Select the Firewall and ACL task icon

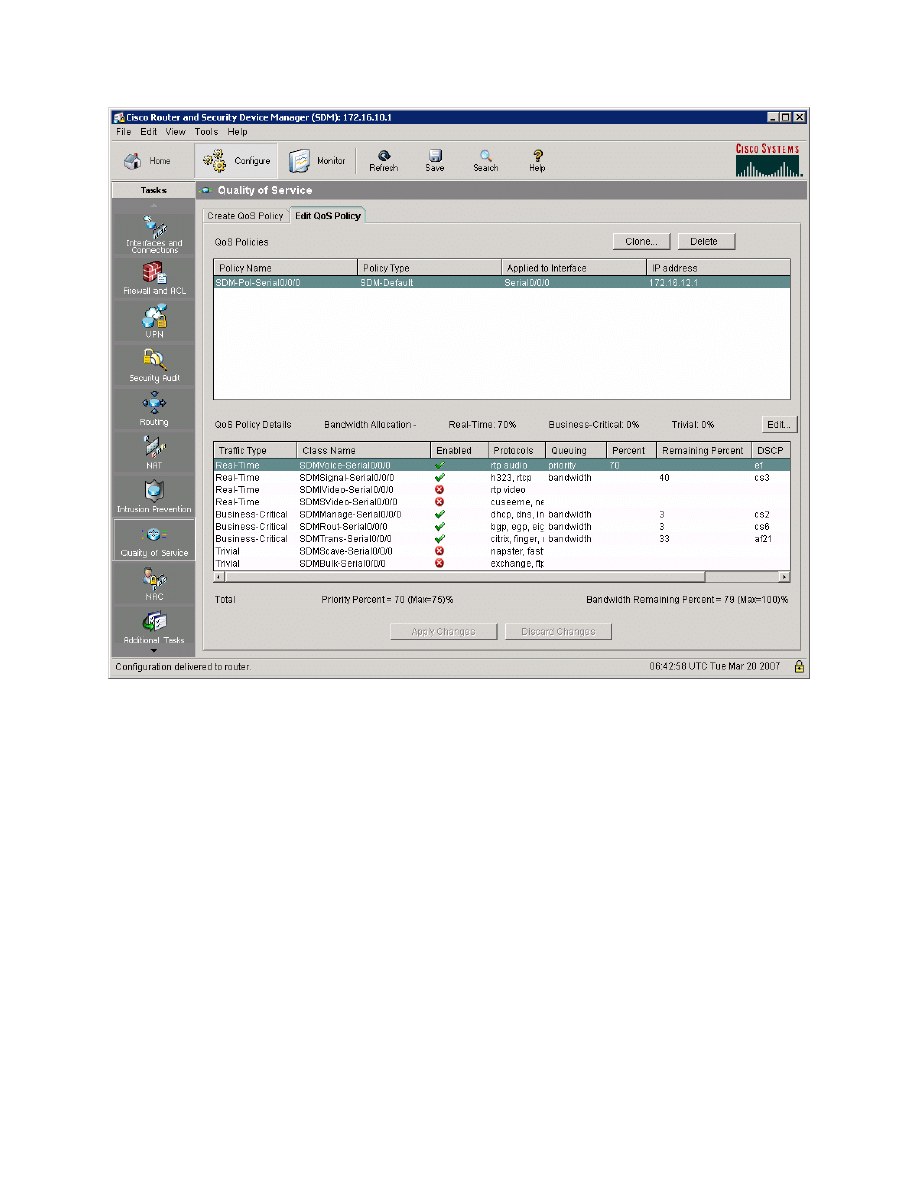154,276
